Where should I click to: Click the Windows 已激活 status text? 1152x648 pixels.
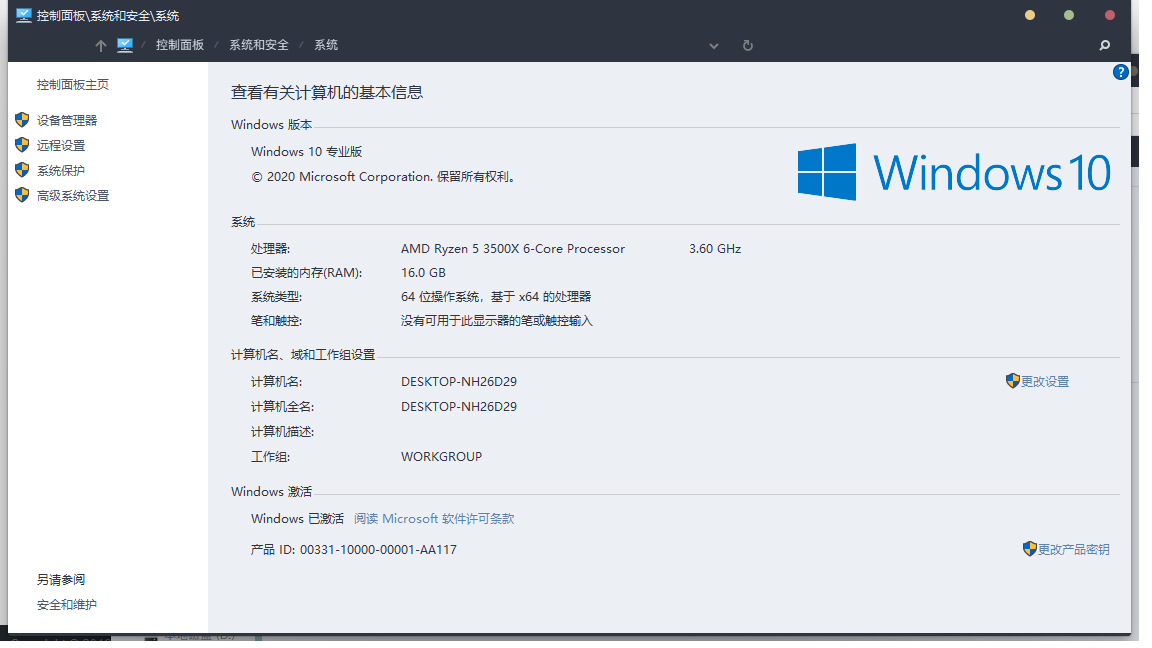298,519
